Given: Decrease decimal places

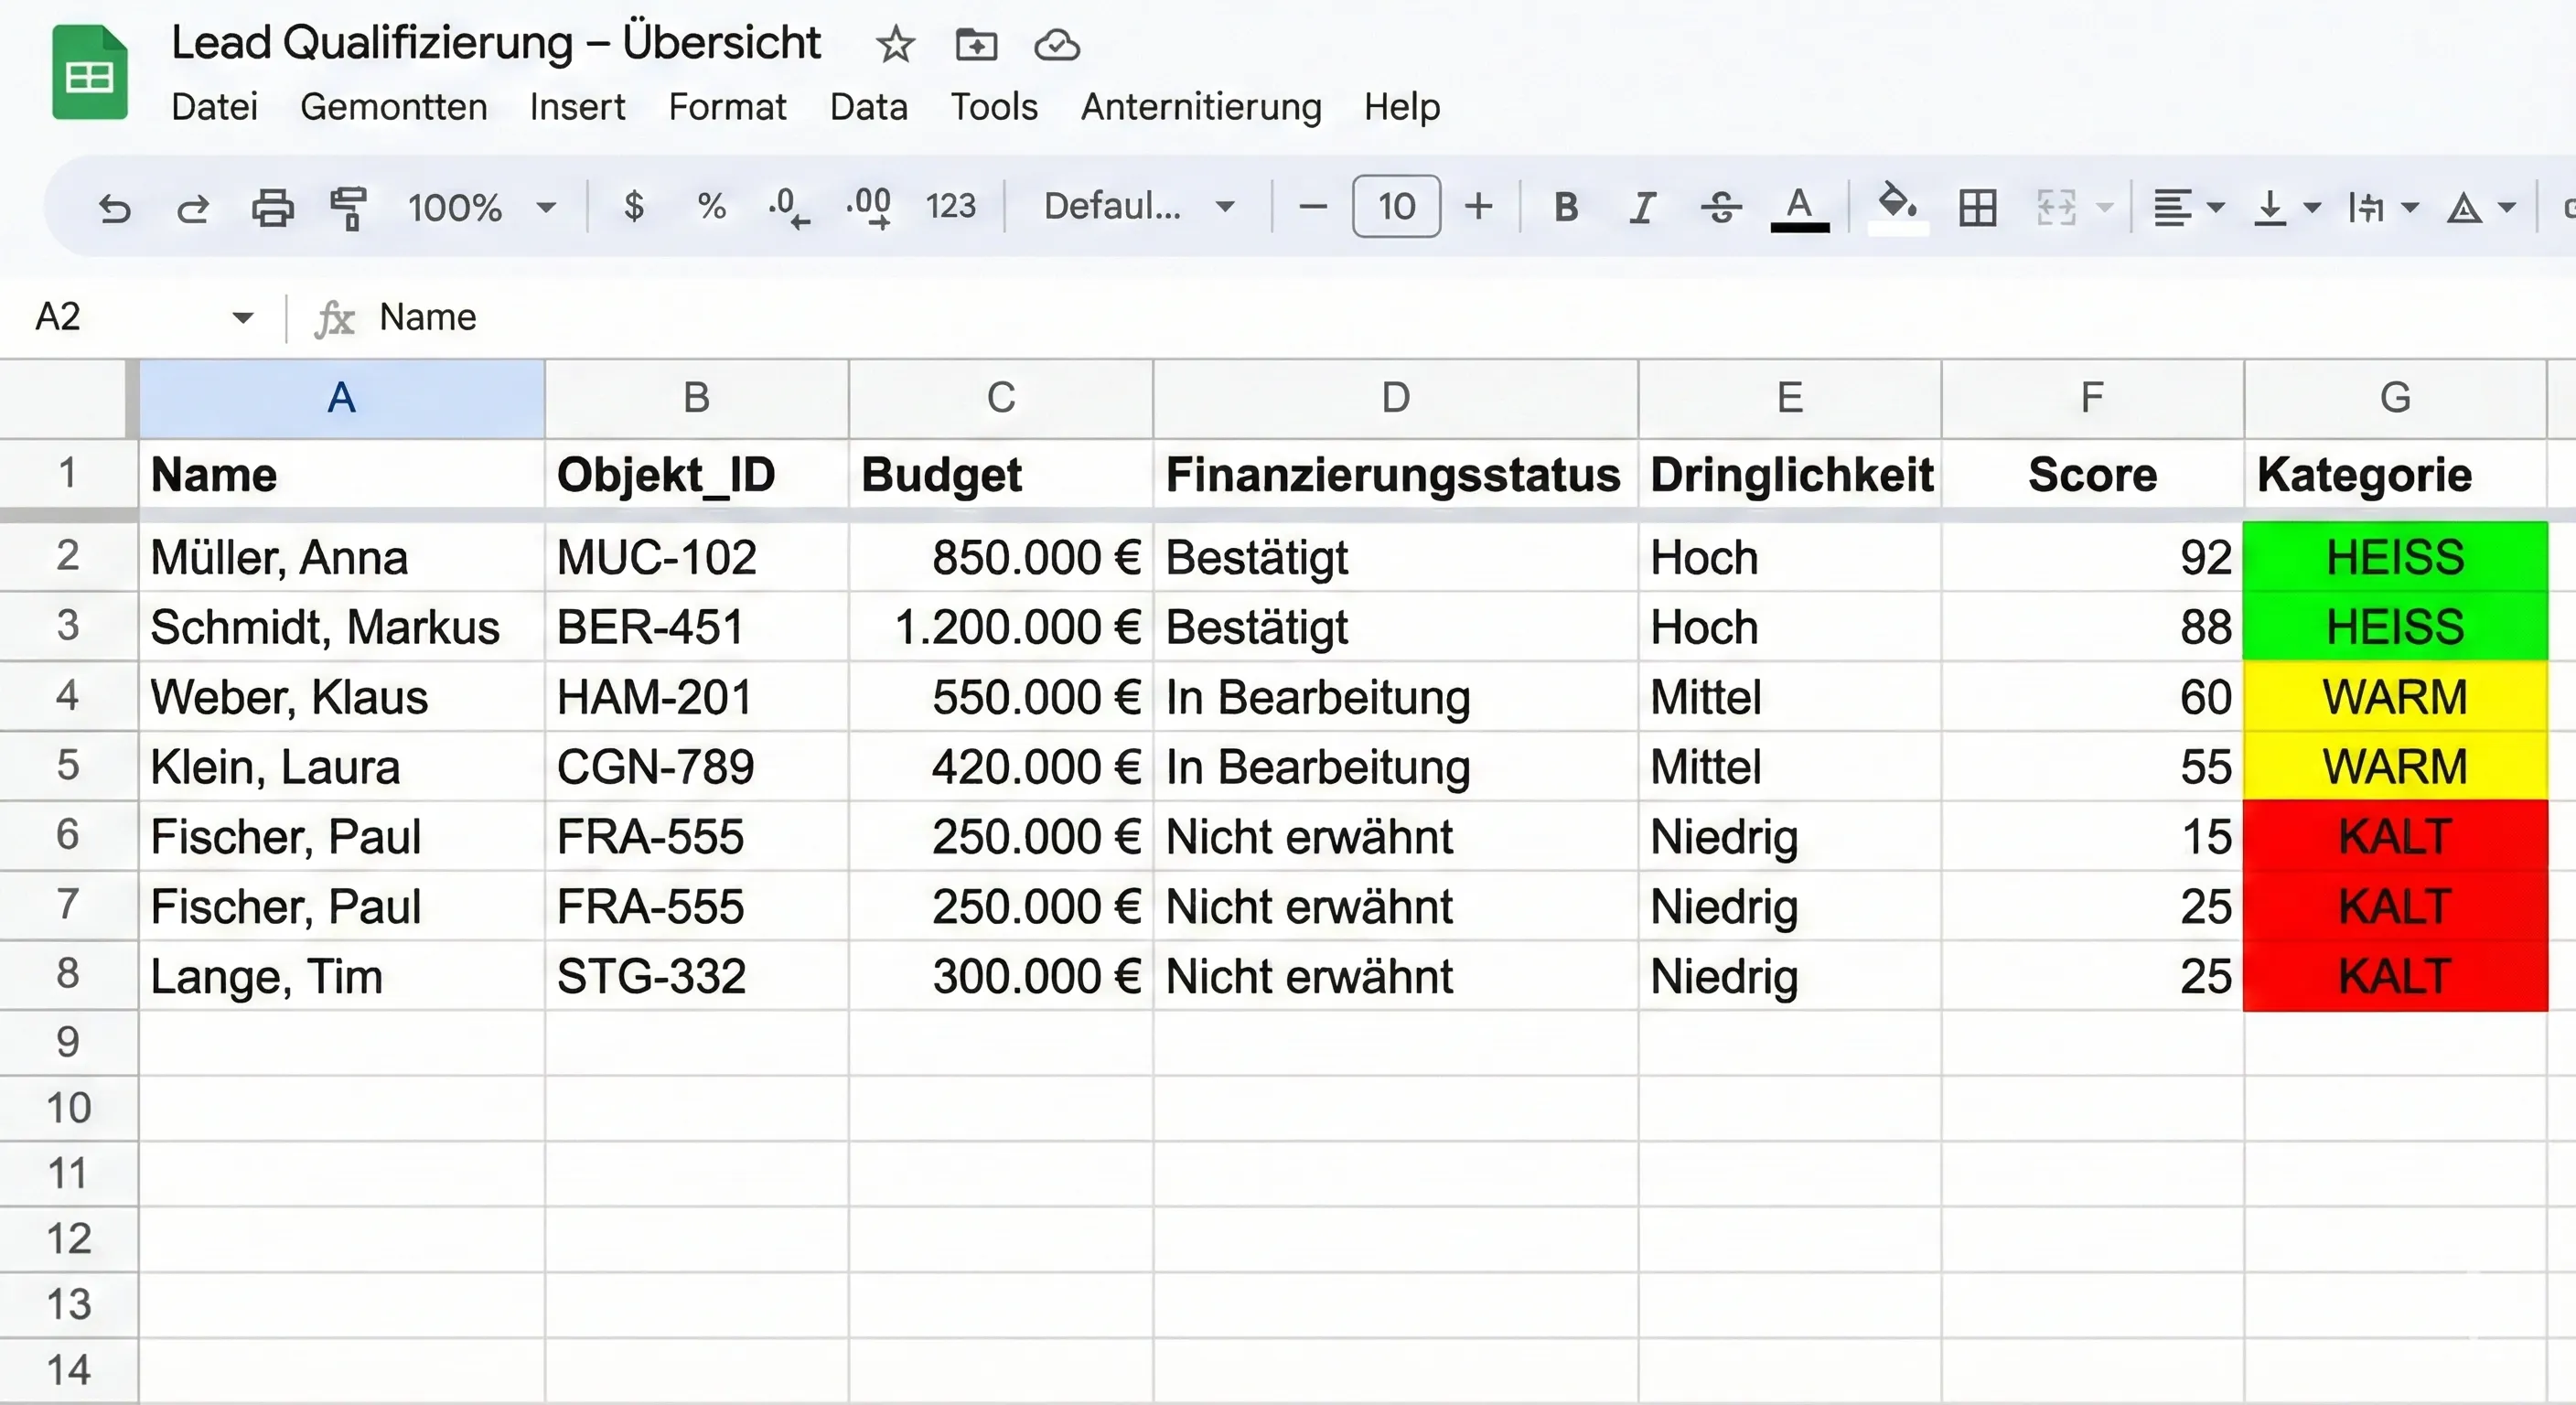Looking at the screenshot, I should [789, 207].
